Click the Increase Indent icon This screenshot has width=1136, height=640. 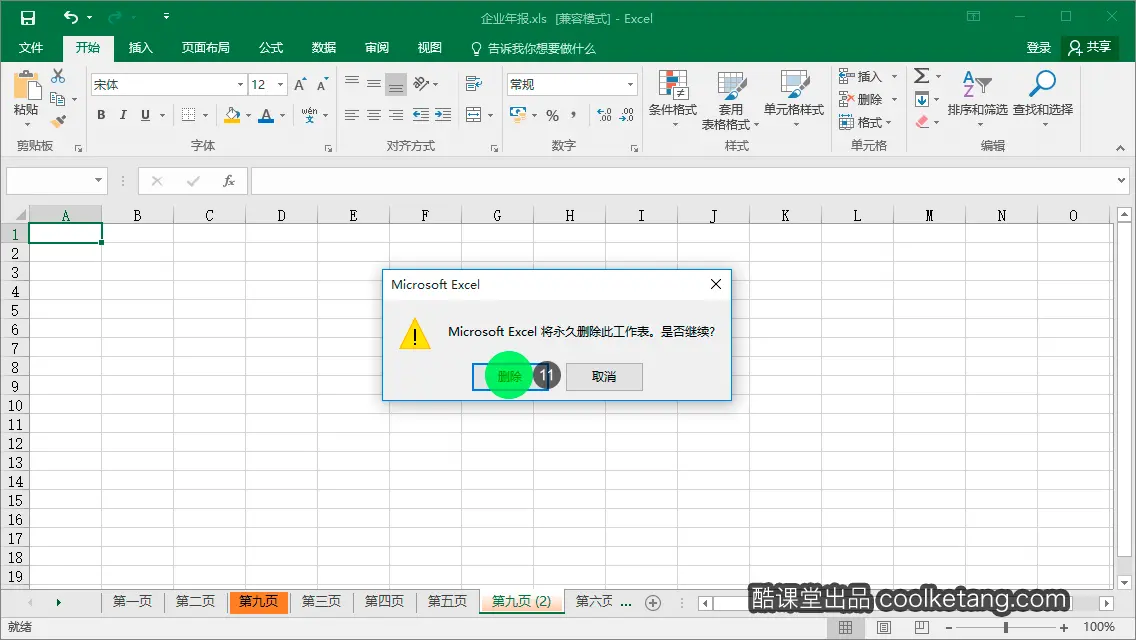pos(443,115)
